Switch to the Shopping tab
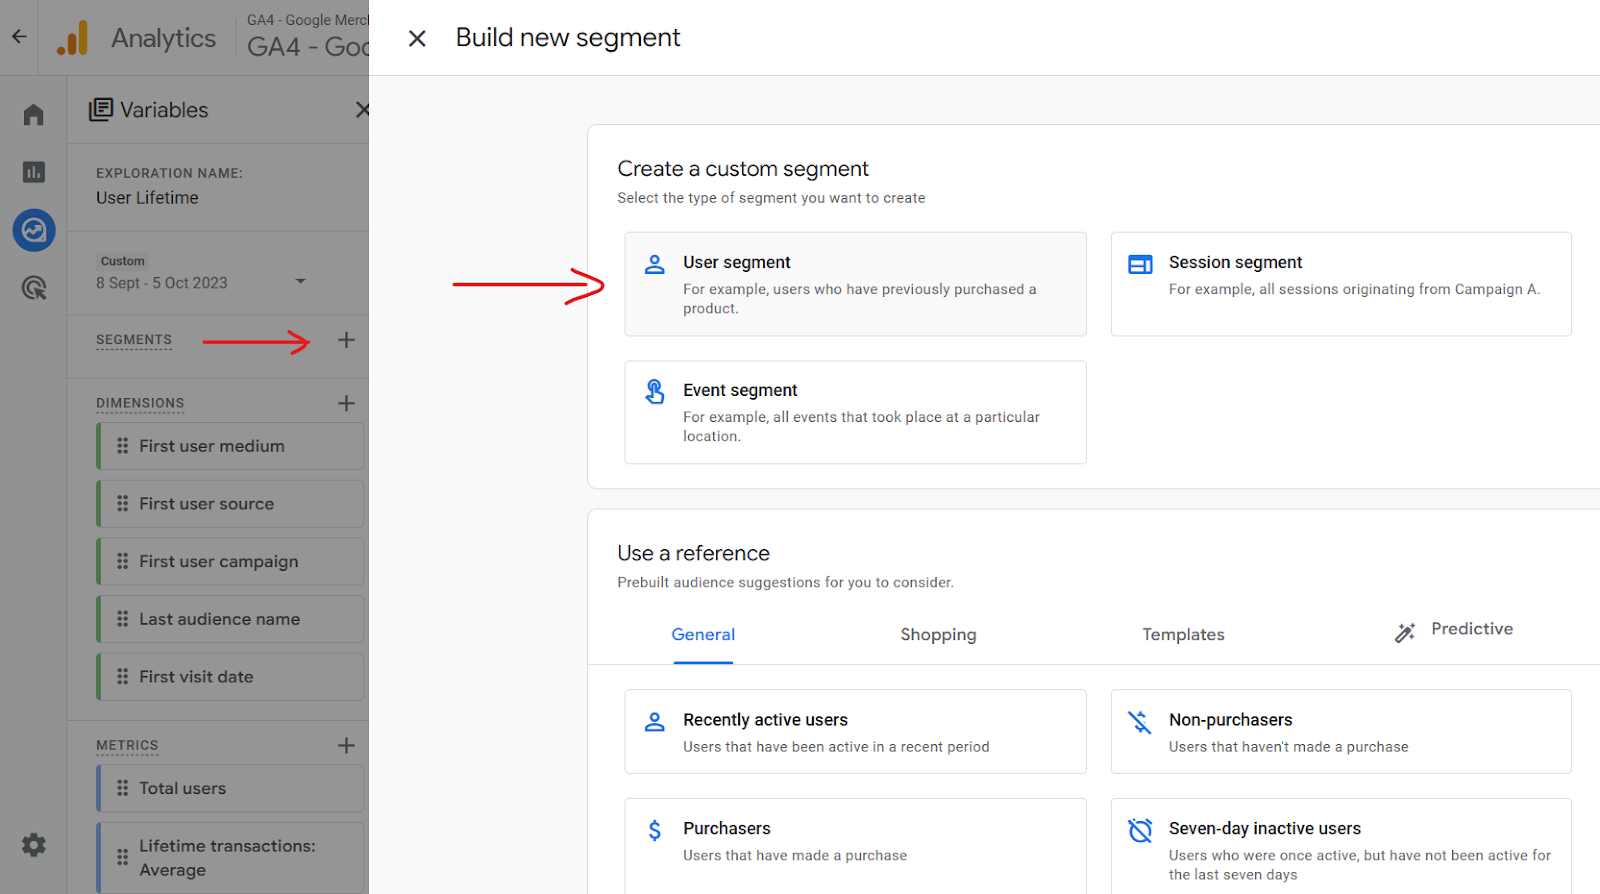Screen dimensions: 1600x894 click(938, 635)
